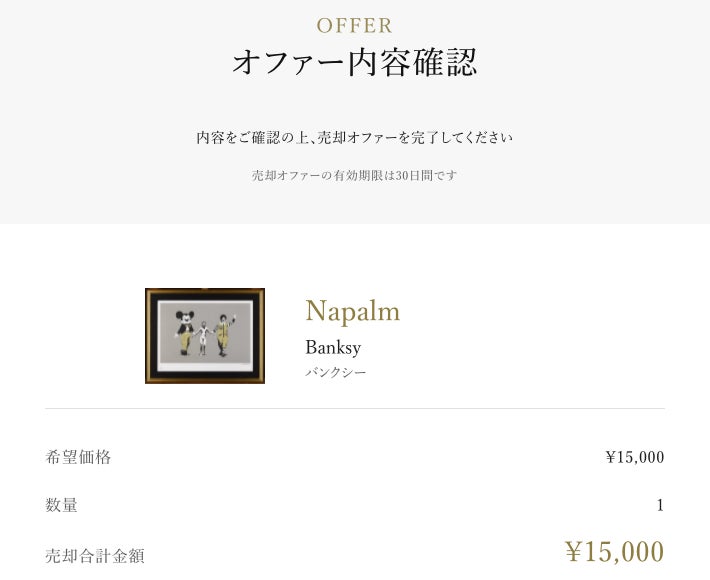Select the Banksy artist name

point(333,348)
